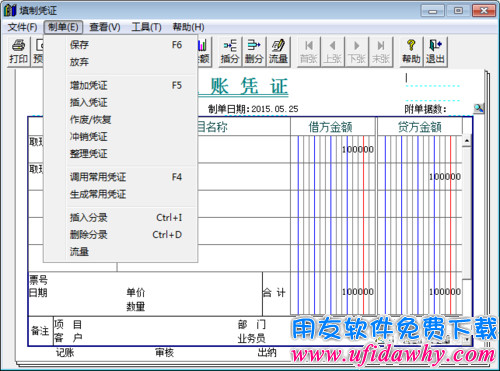This screenshot has width=500, height=371.
Task: Go to last voucher with 末张
Action: [381, 52]
